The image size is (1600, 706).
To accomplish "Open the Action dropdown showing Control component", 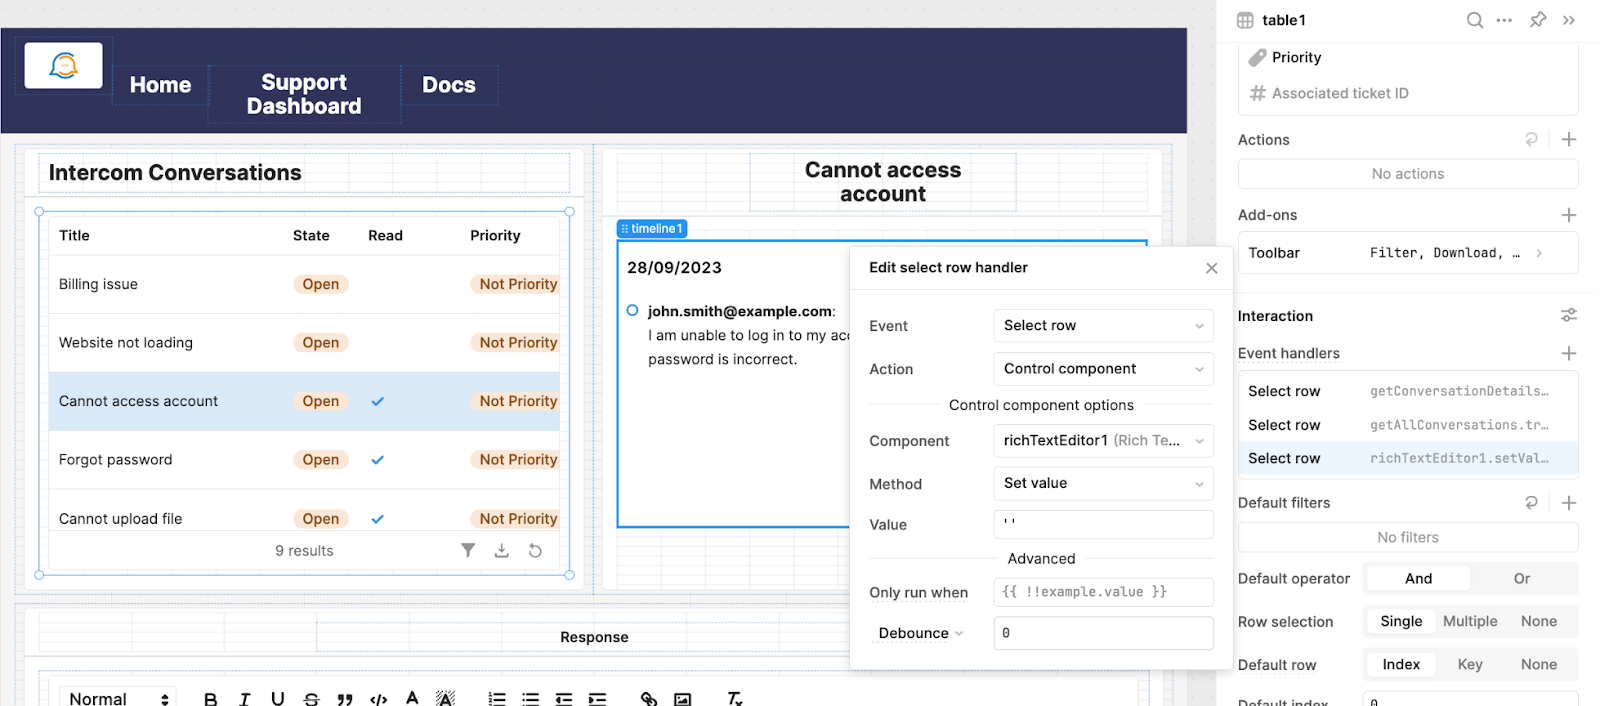I will coord(1103,368).
